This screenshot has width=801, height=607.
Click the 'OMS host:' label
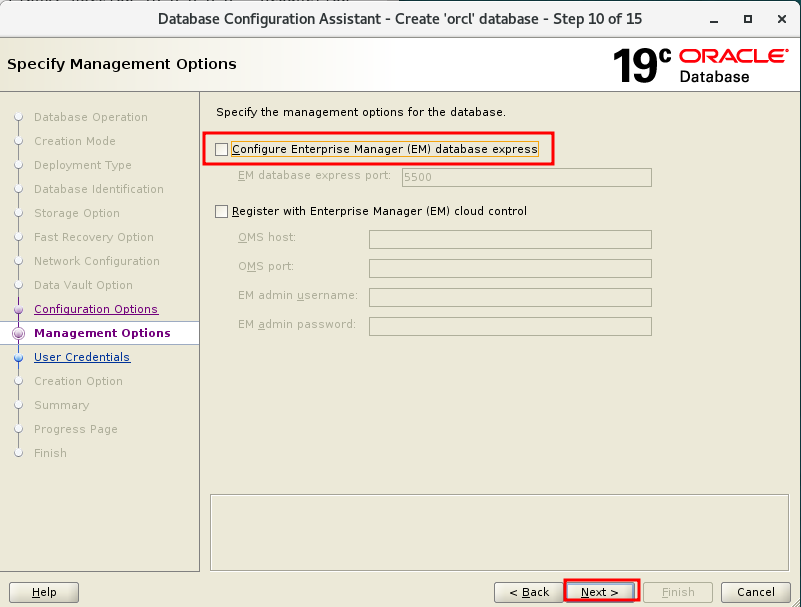coord(267,237)
